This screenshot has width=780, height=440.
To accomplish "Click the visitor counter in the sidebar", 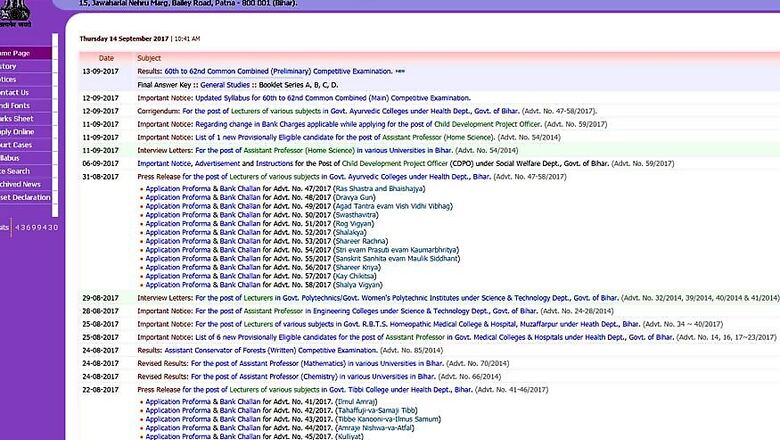I will click(x=30, y=227).
